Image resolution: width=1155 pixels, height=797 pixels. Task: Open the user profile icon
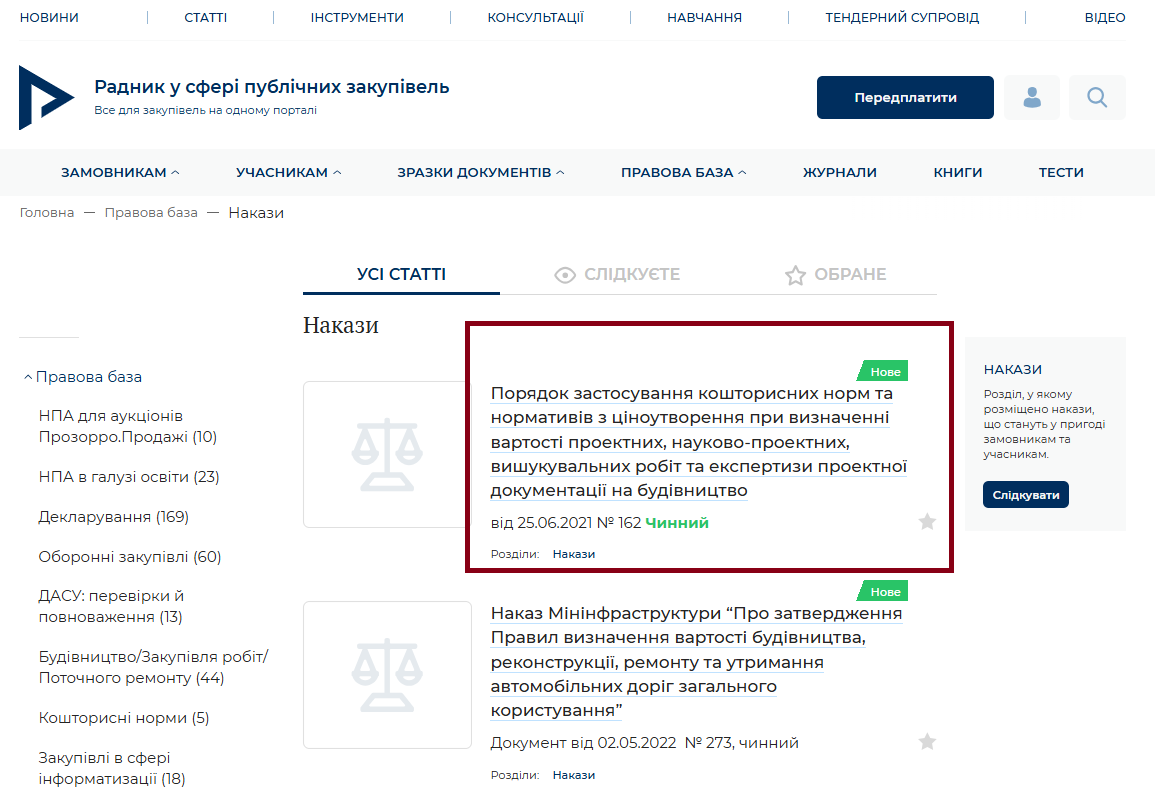click(x=1031, y=97)
